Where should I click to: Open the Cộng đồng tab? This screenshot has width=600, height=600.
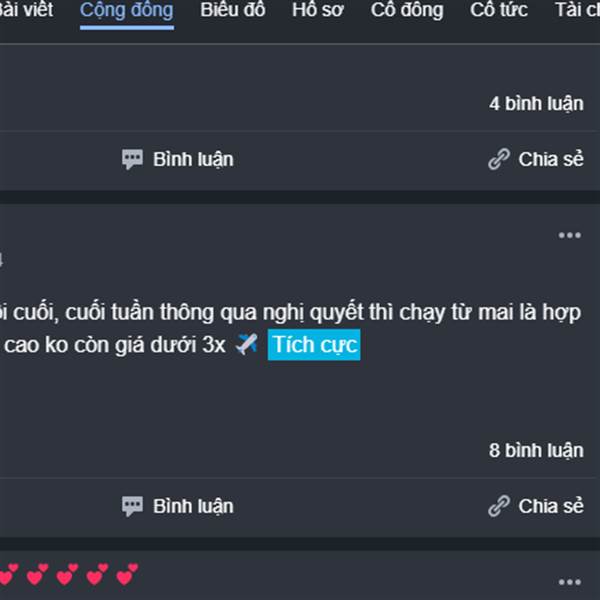tap(127, 11)
